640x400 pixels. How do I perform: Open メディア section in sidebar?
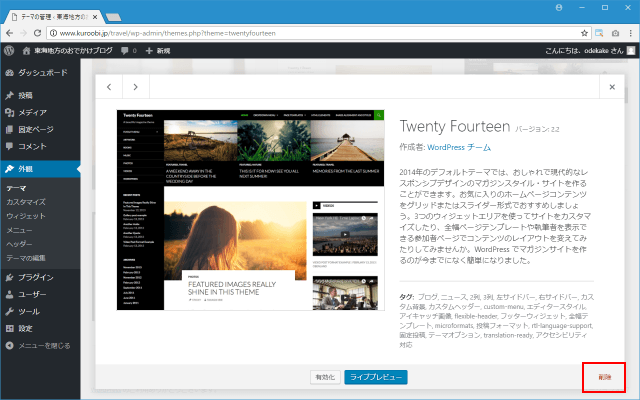point(32,113)
